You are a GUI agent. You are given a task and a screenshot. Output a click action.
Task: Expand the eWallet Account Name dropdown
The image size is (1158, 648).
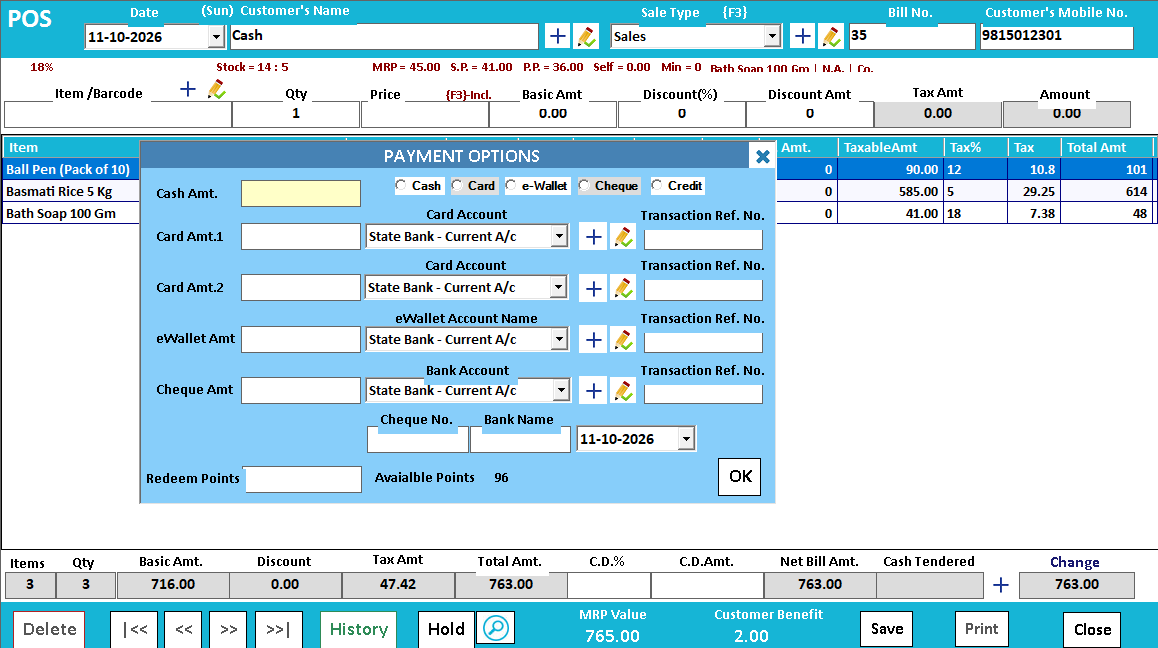[559, 339]
